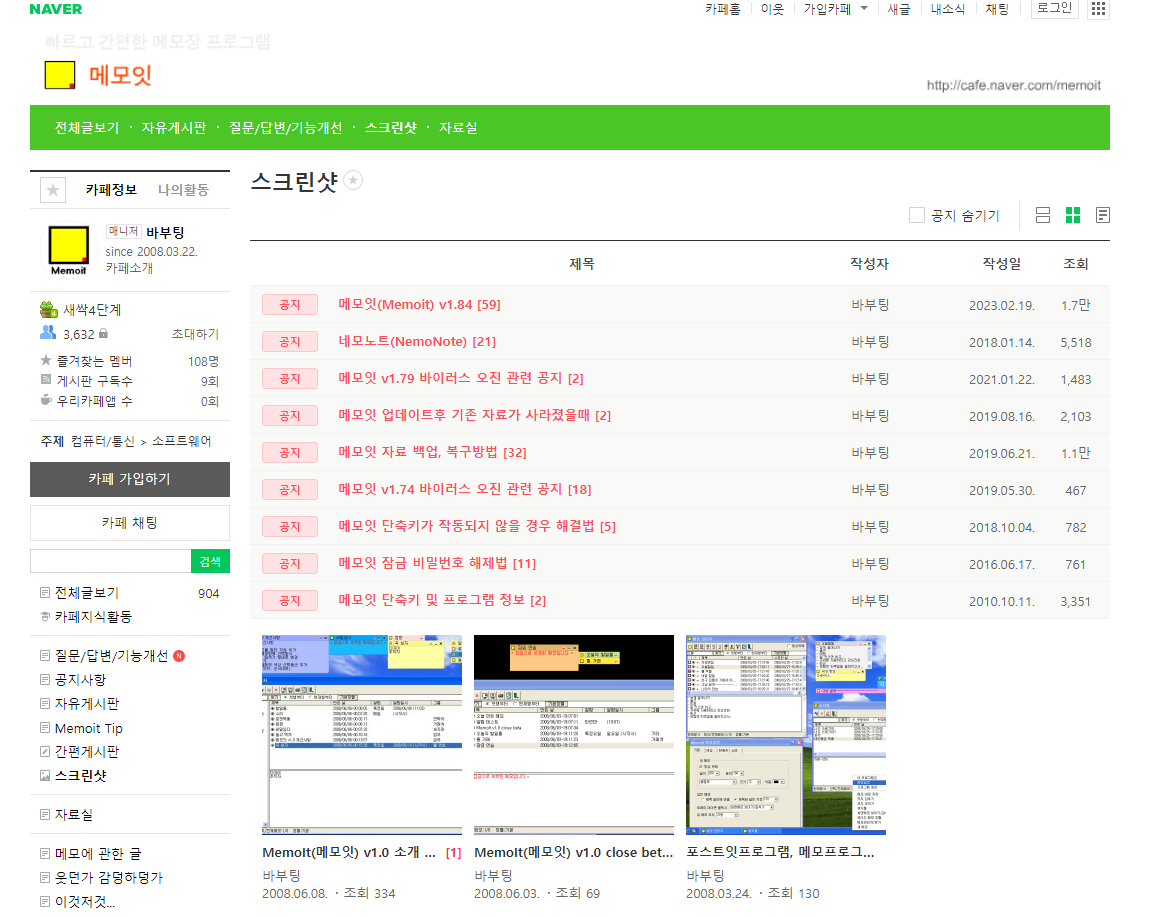The image size is (1161, 917).
Task: Select the 카페정보 tab
Action: click(x=111, y=190)
